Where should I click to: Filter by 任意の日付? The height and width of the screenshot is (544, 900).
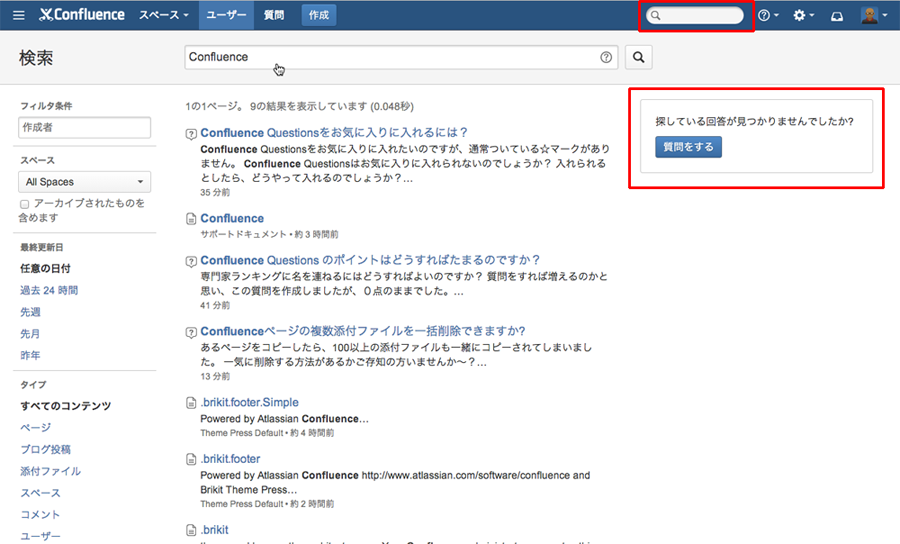[45, 269]
